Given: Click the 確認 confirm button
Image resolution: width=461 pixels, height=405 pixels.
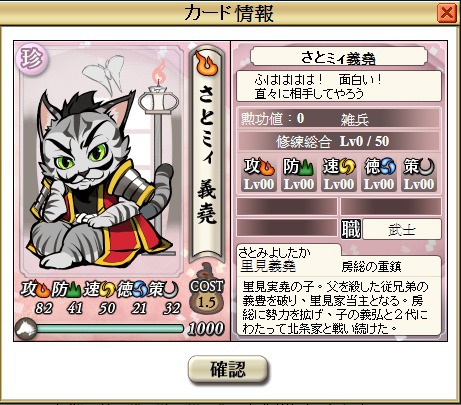Looking at the screenshot, I should (x=228, y=369).
